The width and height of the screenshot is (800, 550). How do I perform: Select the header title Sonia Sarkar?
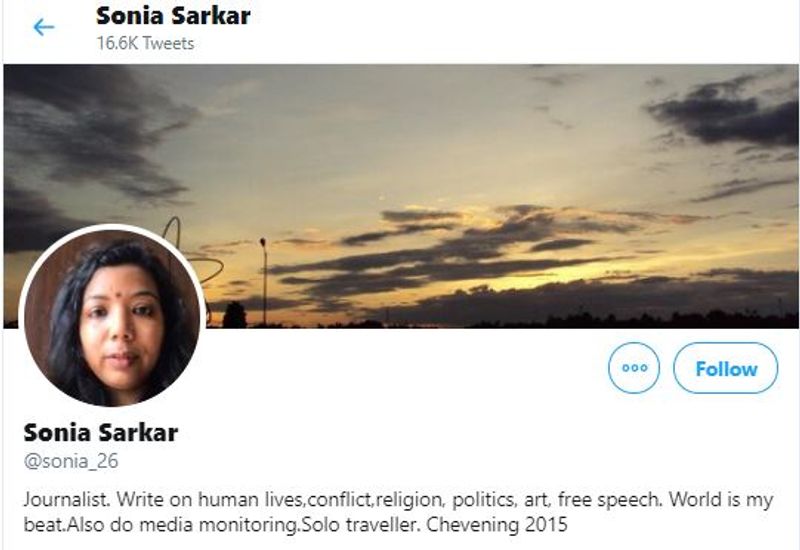[173, 16]
